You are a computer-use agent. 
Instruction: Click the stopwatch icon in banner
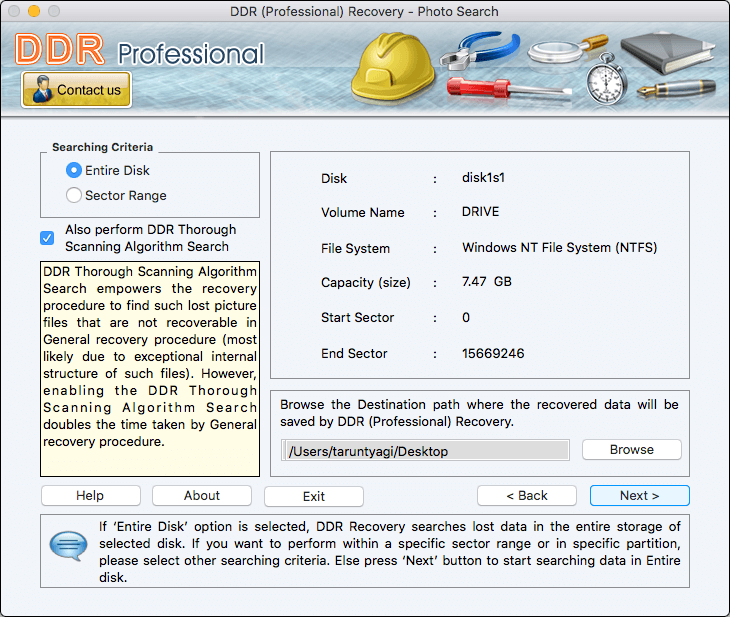point(606,80)
